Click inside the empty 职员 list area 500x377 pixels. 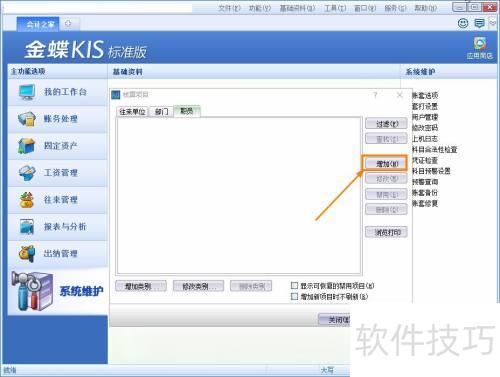(x=239, y=195)
